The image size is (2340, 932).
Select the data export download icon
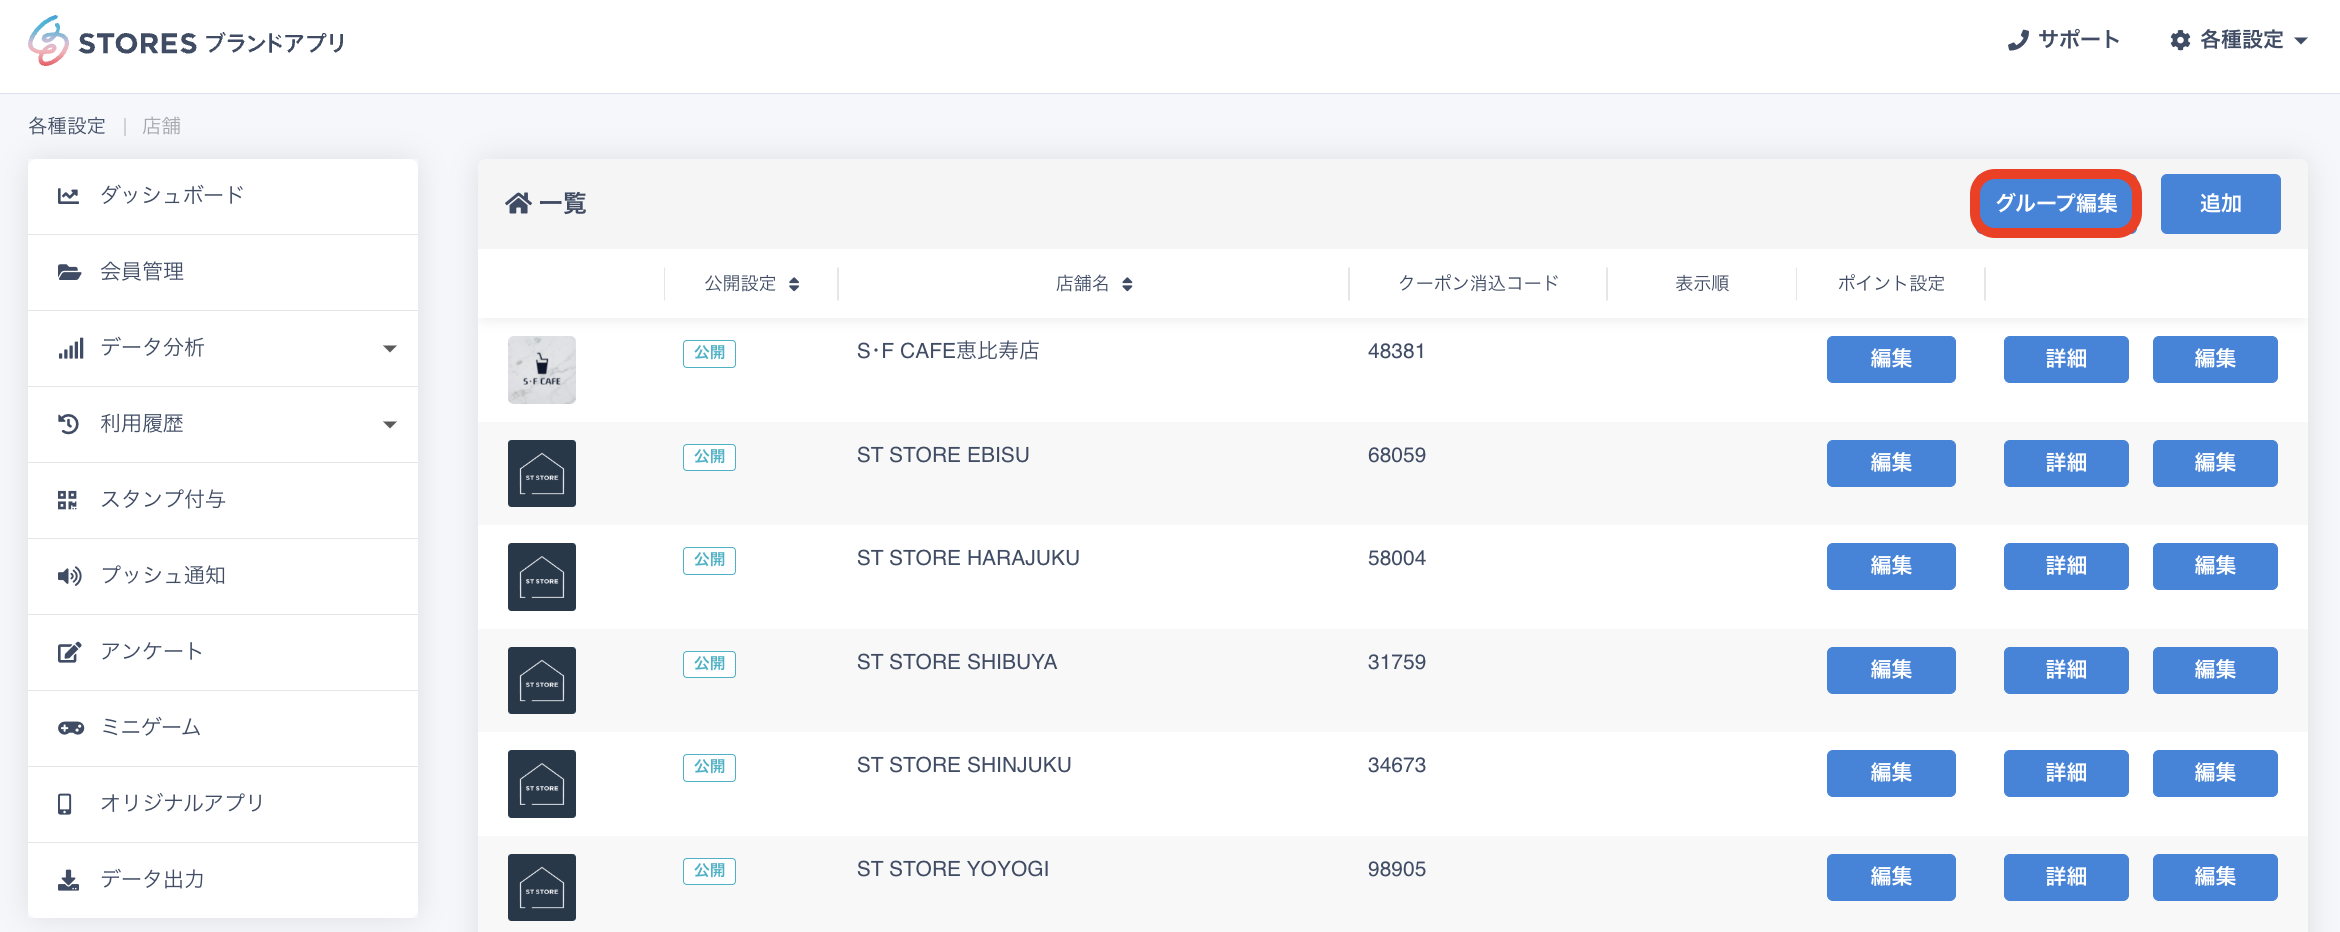(x=68, y=880)
